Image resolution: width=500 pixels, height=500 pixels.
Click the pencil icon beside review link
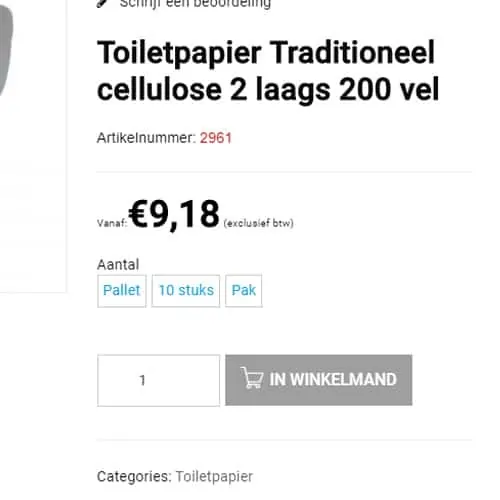(102, 3)
